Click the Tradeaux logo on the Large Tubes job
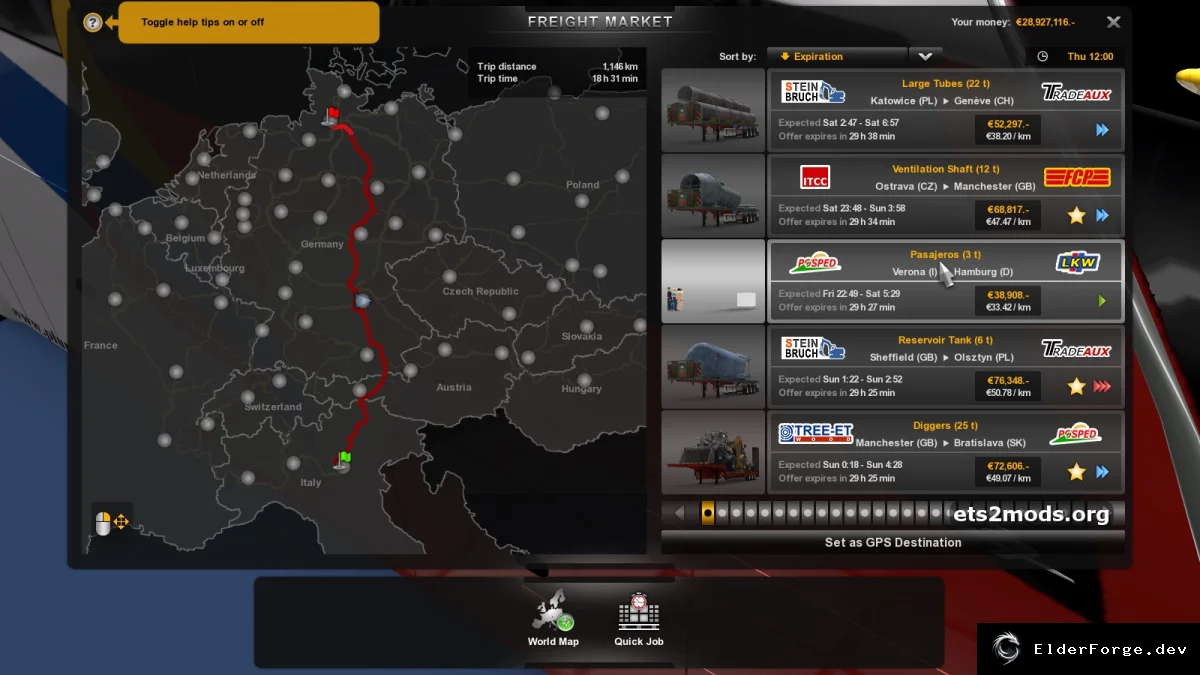Viewport: 1200px width, 675px height. tap(1076, 93)
